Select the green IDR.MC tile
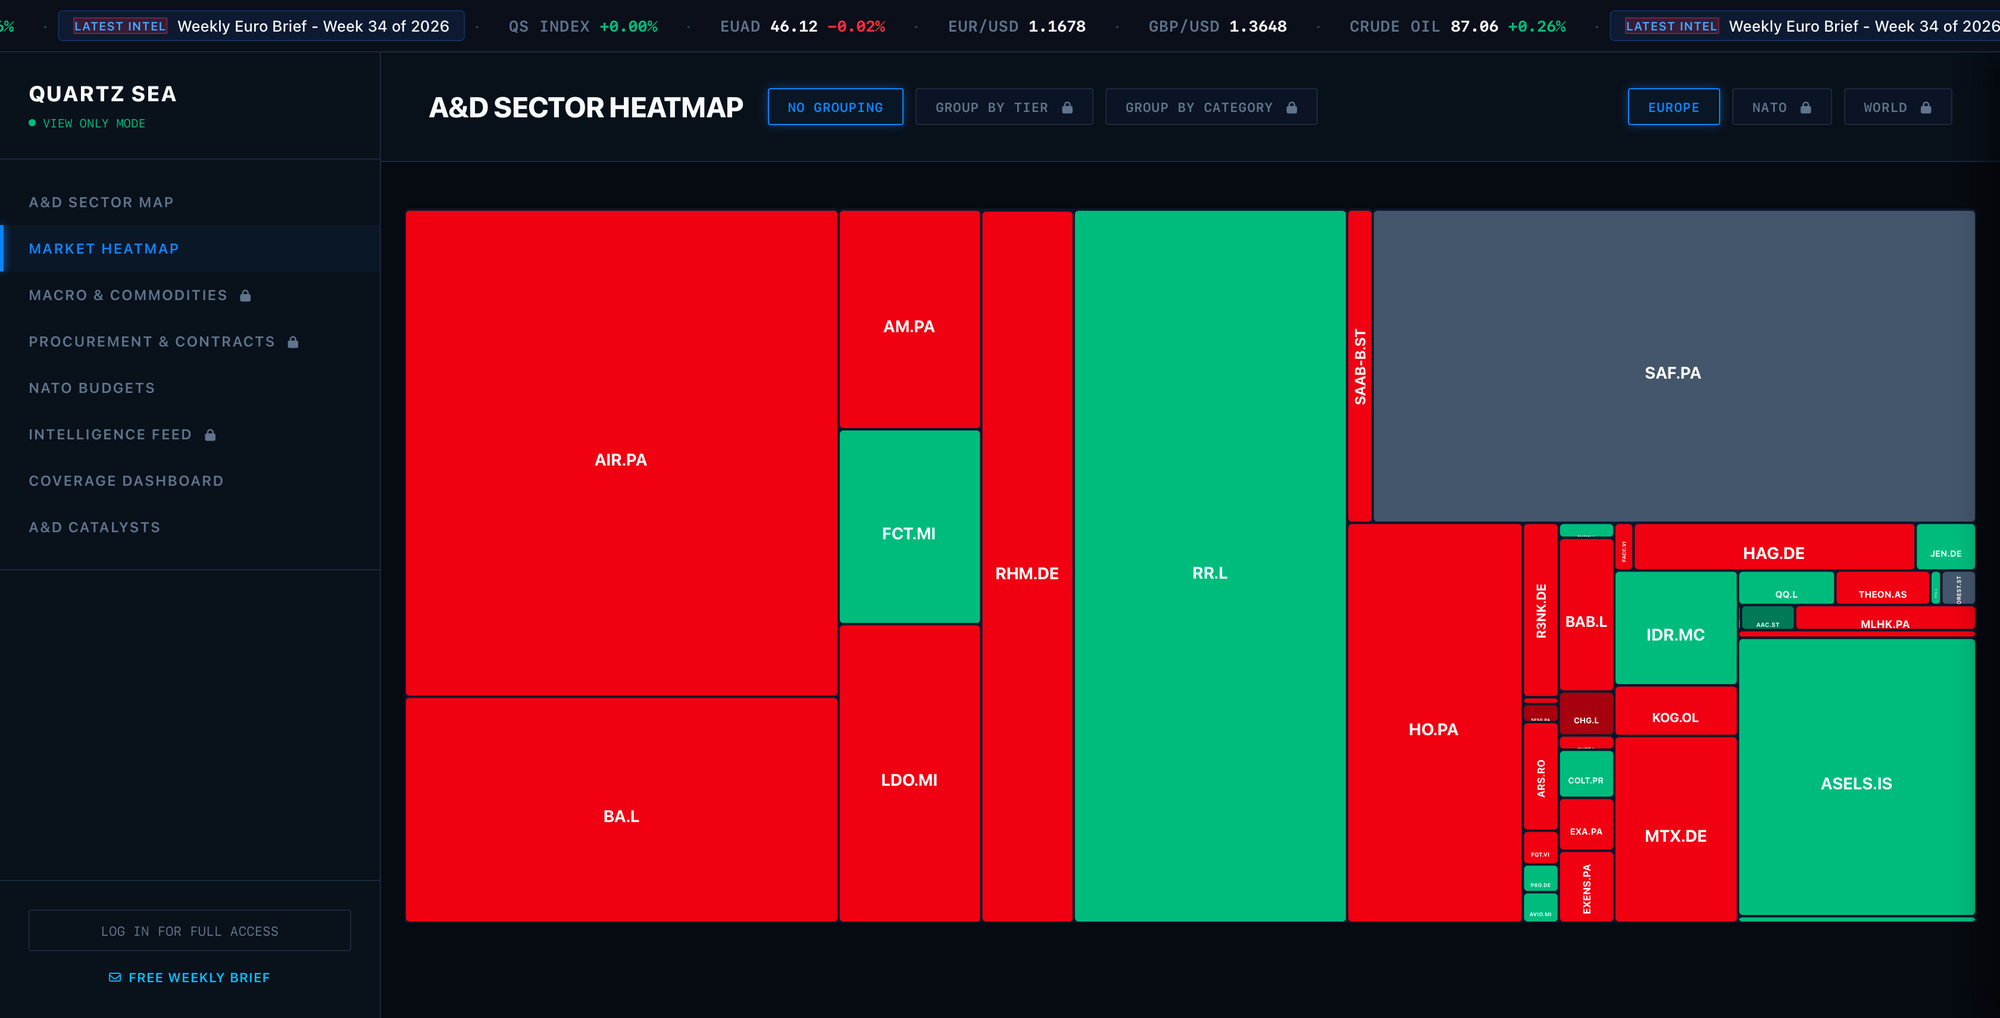 (1676, 628)
